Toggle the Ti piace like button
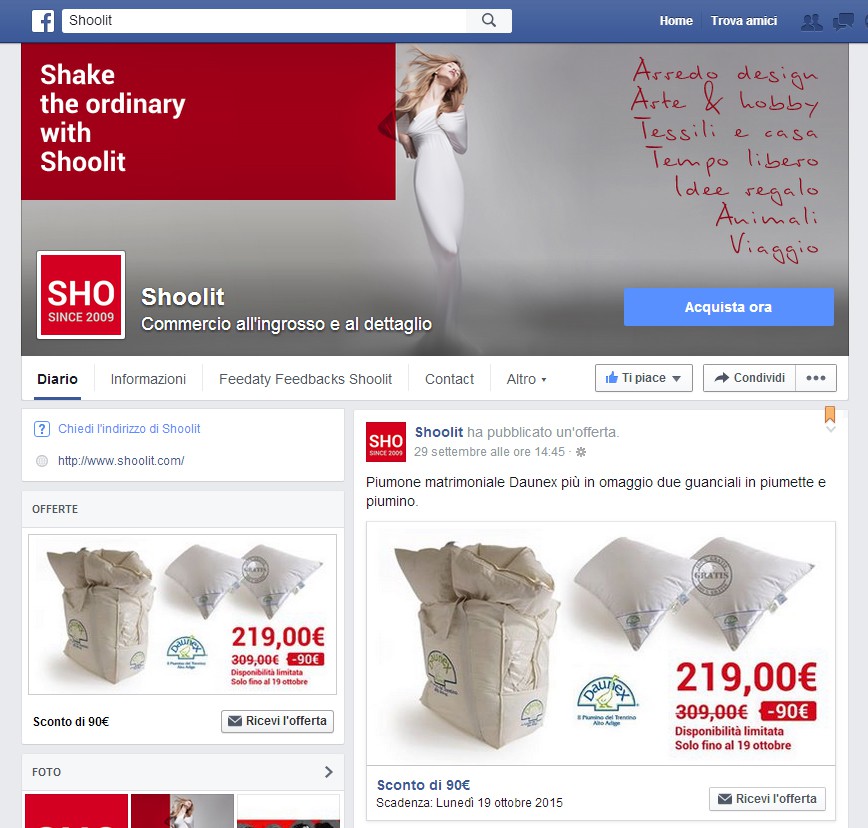 point(643,378)
